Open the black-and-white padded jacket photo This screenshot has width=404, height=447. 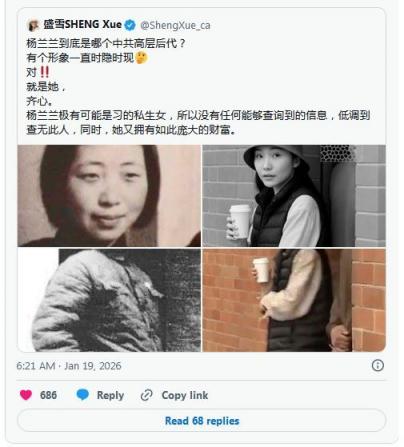109,300
